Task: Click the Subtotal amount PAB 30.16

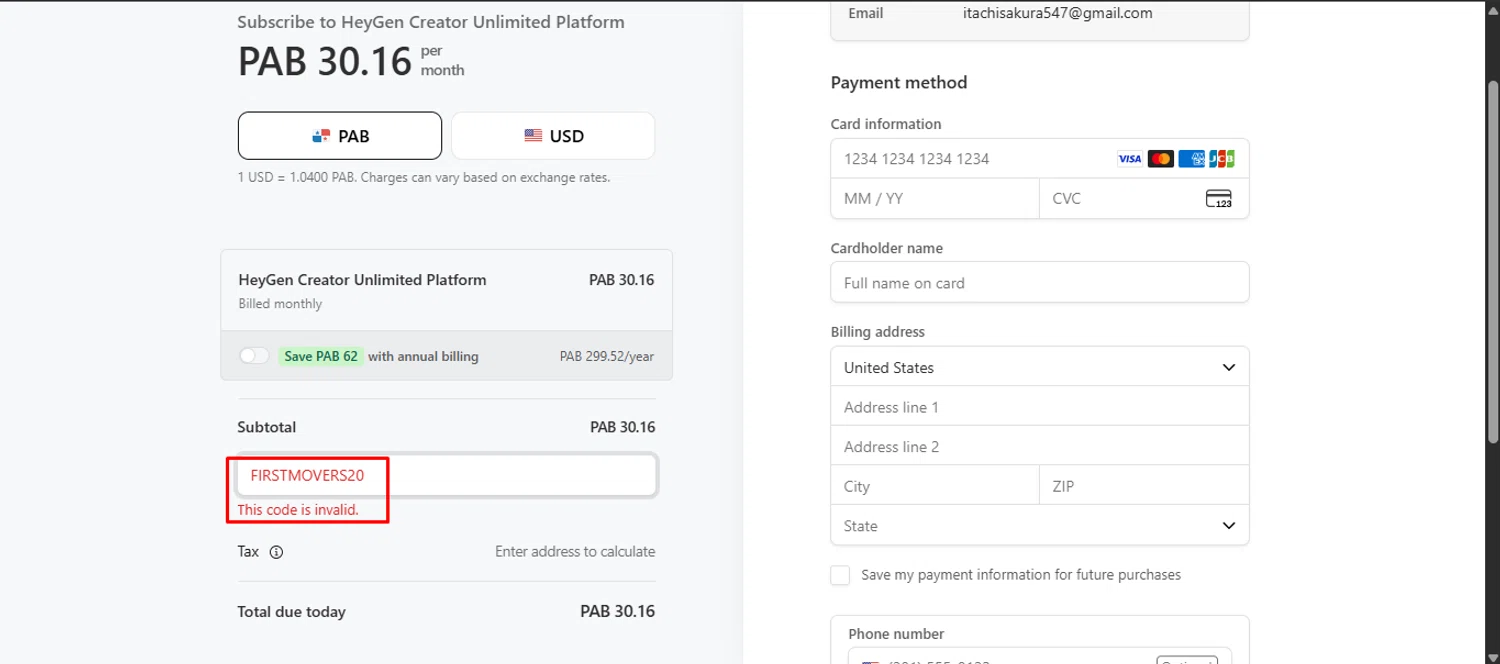Action: [622, 427]
